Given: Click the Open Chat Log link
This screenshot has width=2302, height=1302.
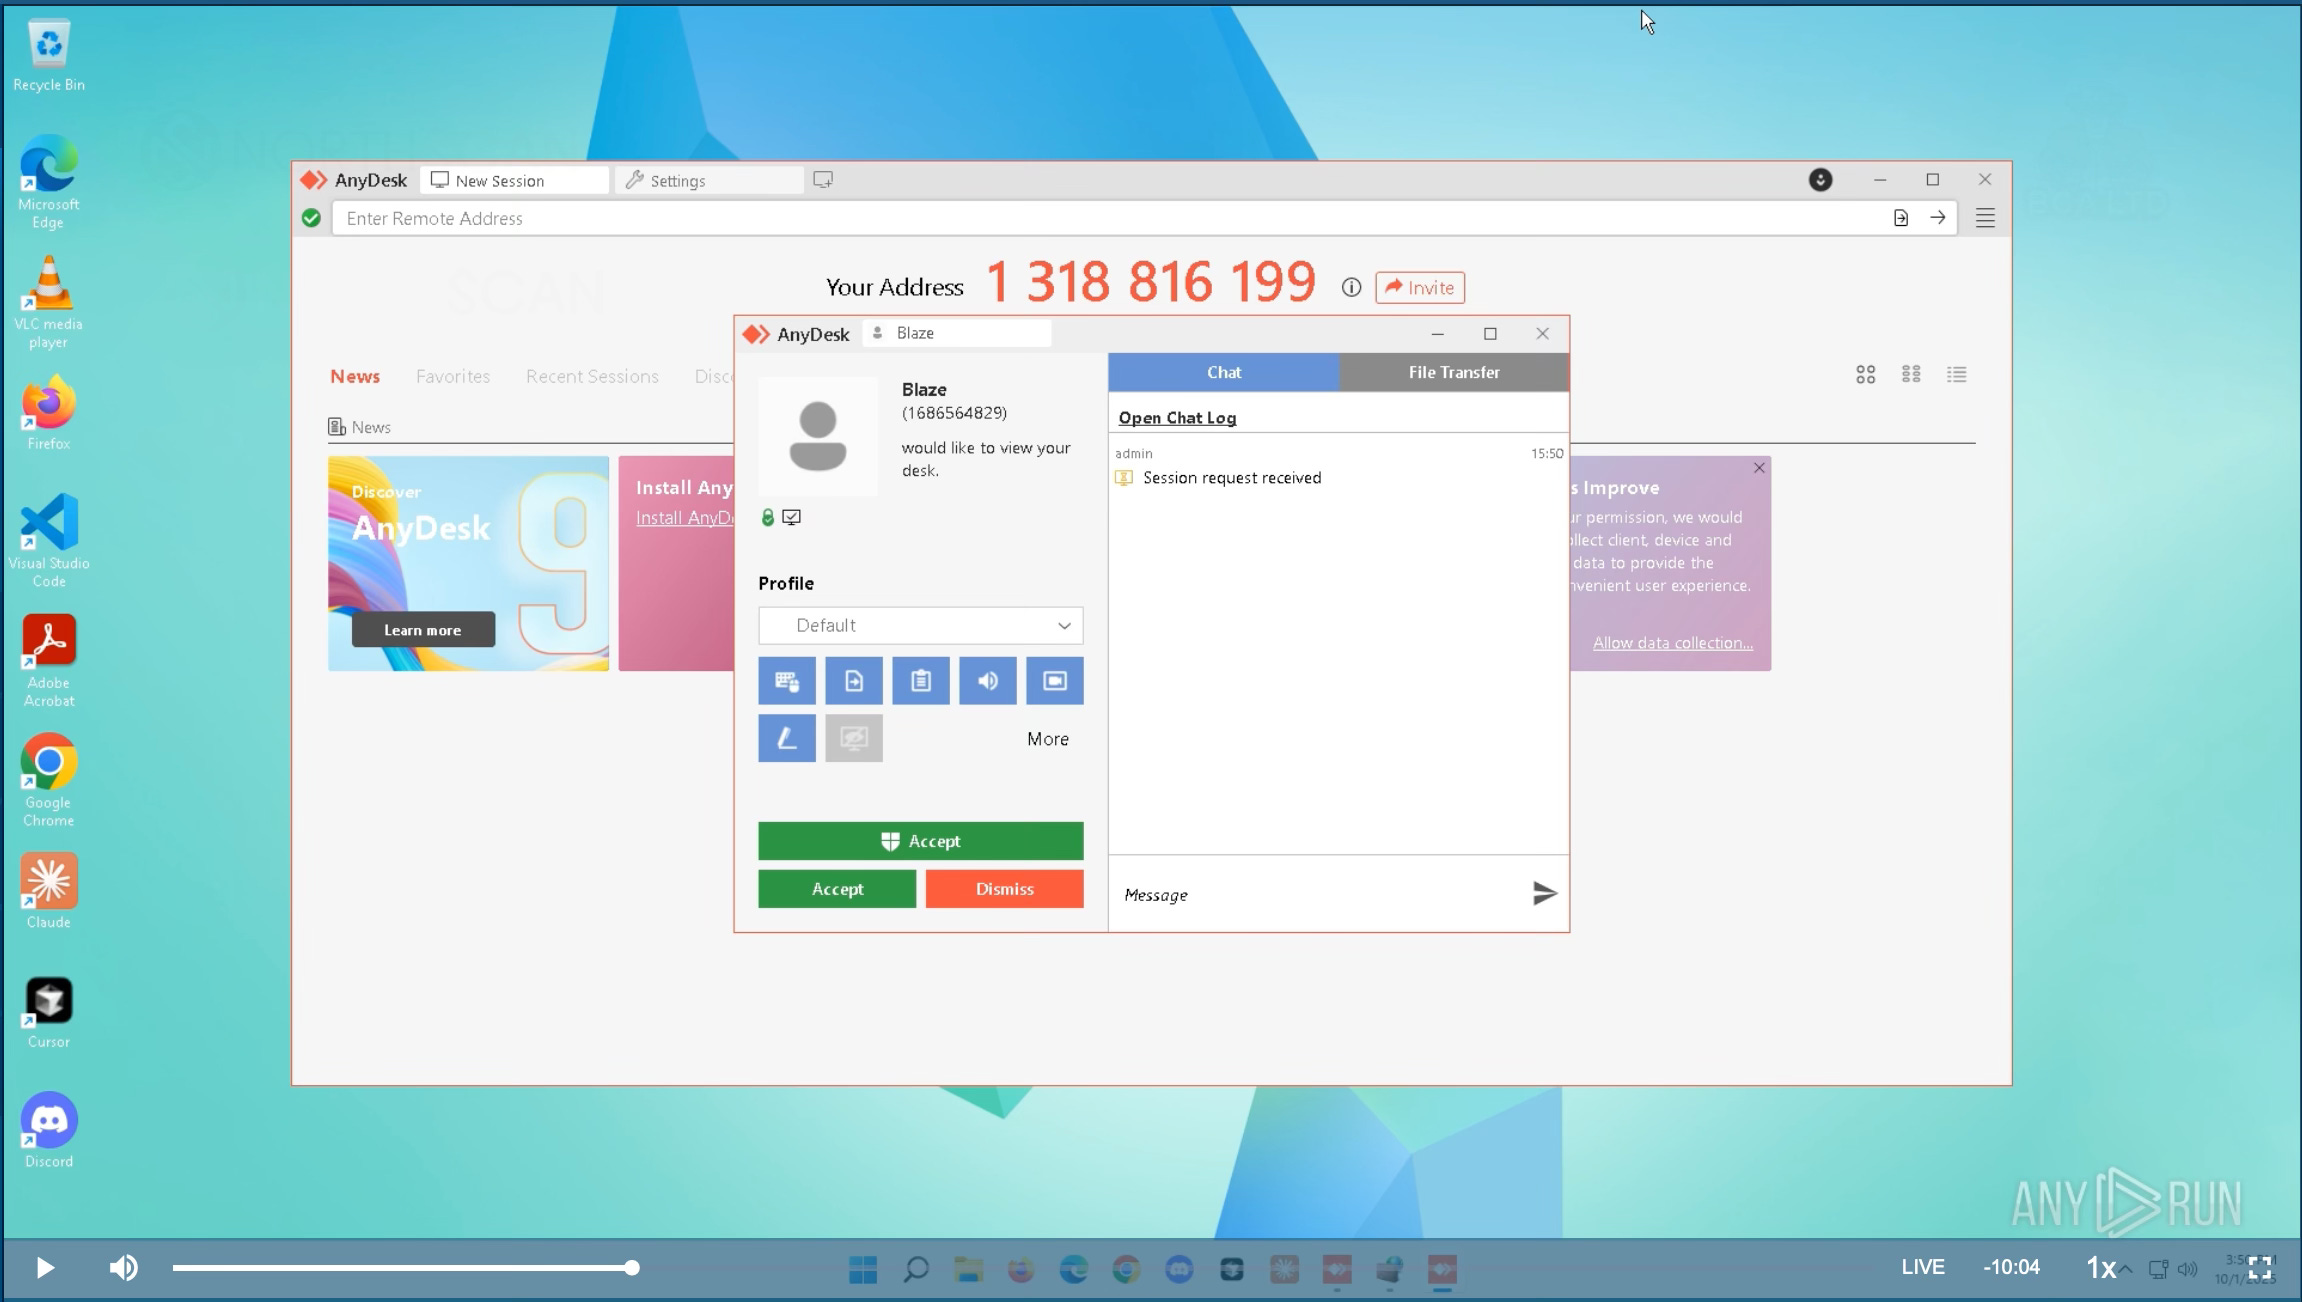Looking at the screenshot, I should click(x=1177, y=418).
